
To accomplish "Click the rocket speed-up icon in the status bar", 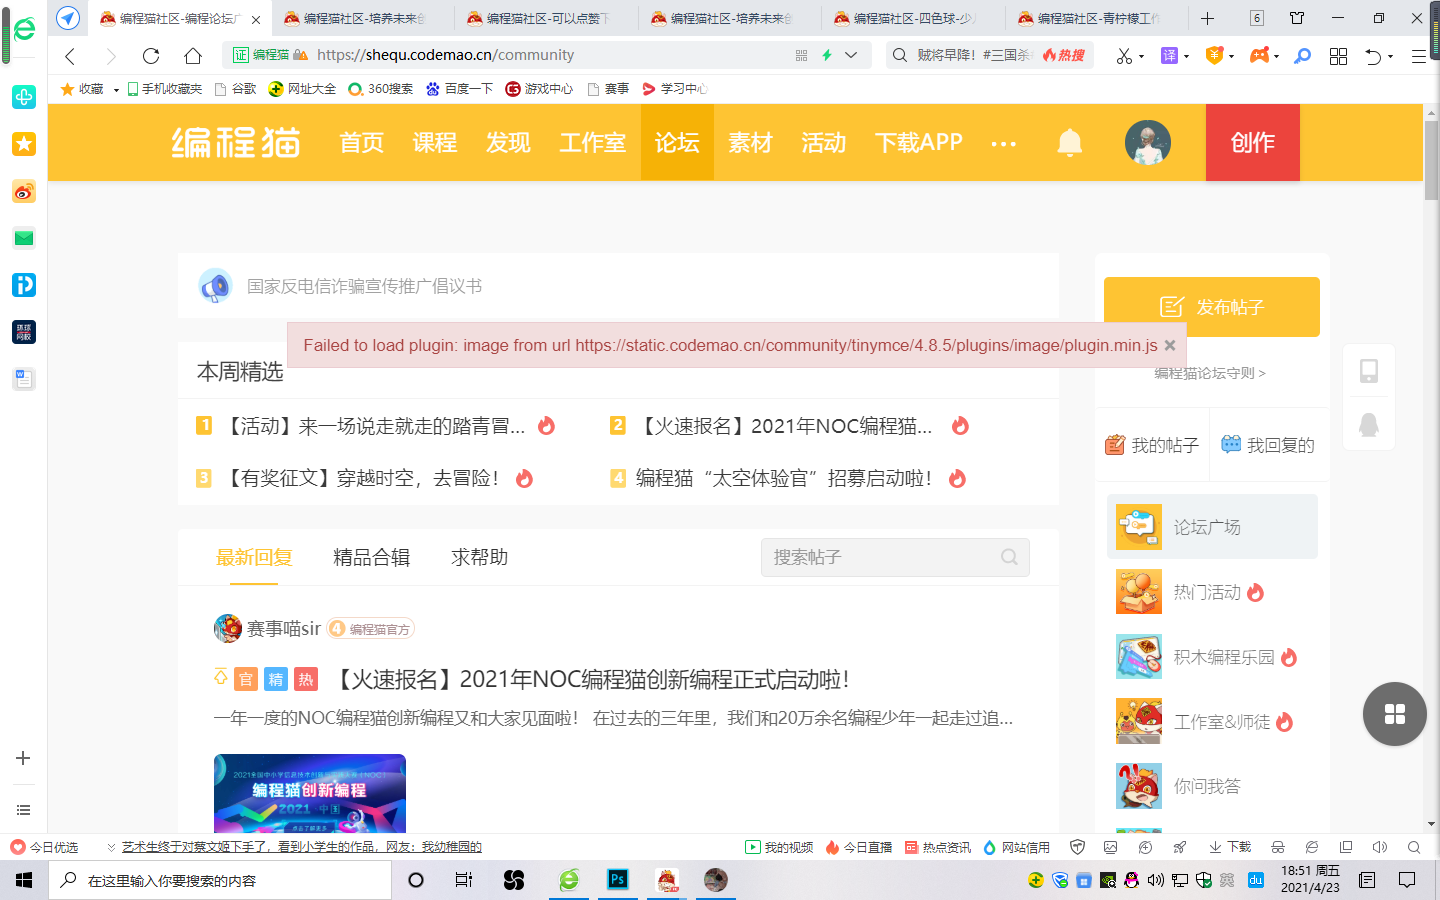I will (1180, 847).
